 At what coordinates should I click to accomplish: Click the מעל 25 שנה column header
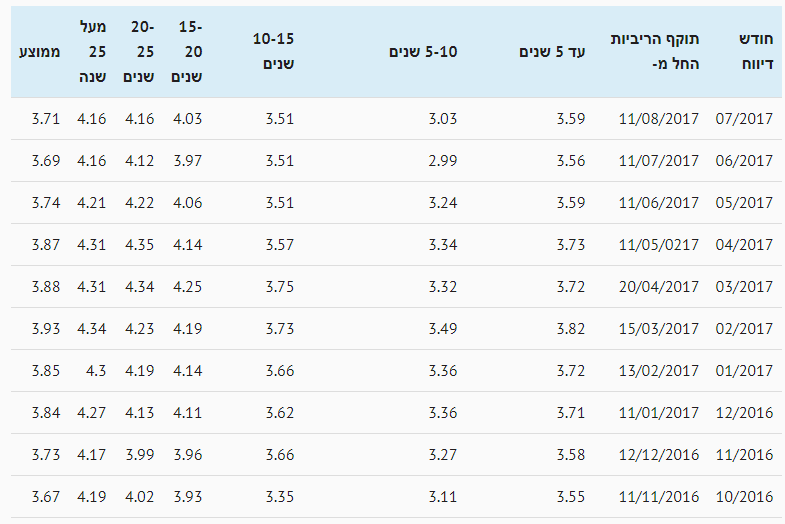[93, 52]
